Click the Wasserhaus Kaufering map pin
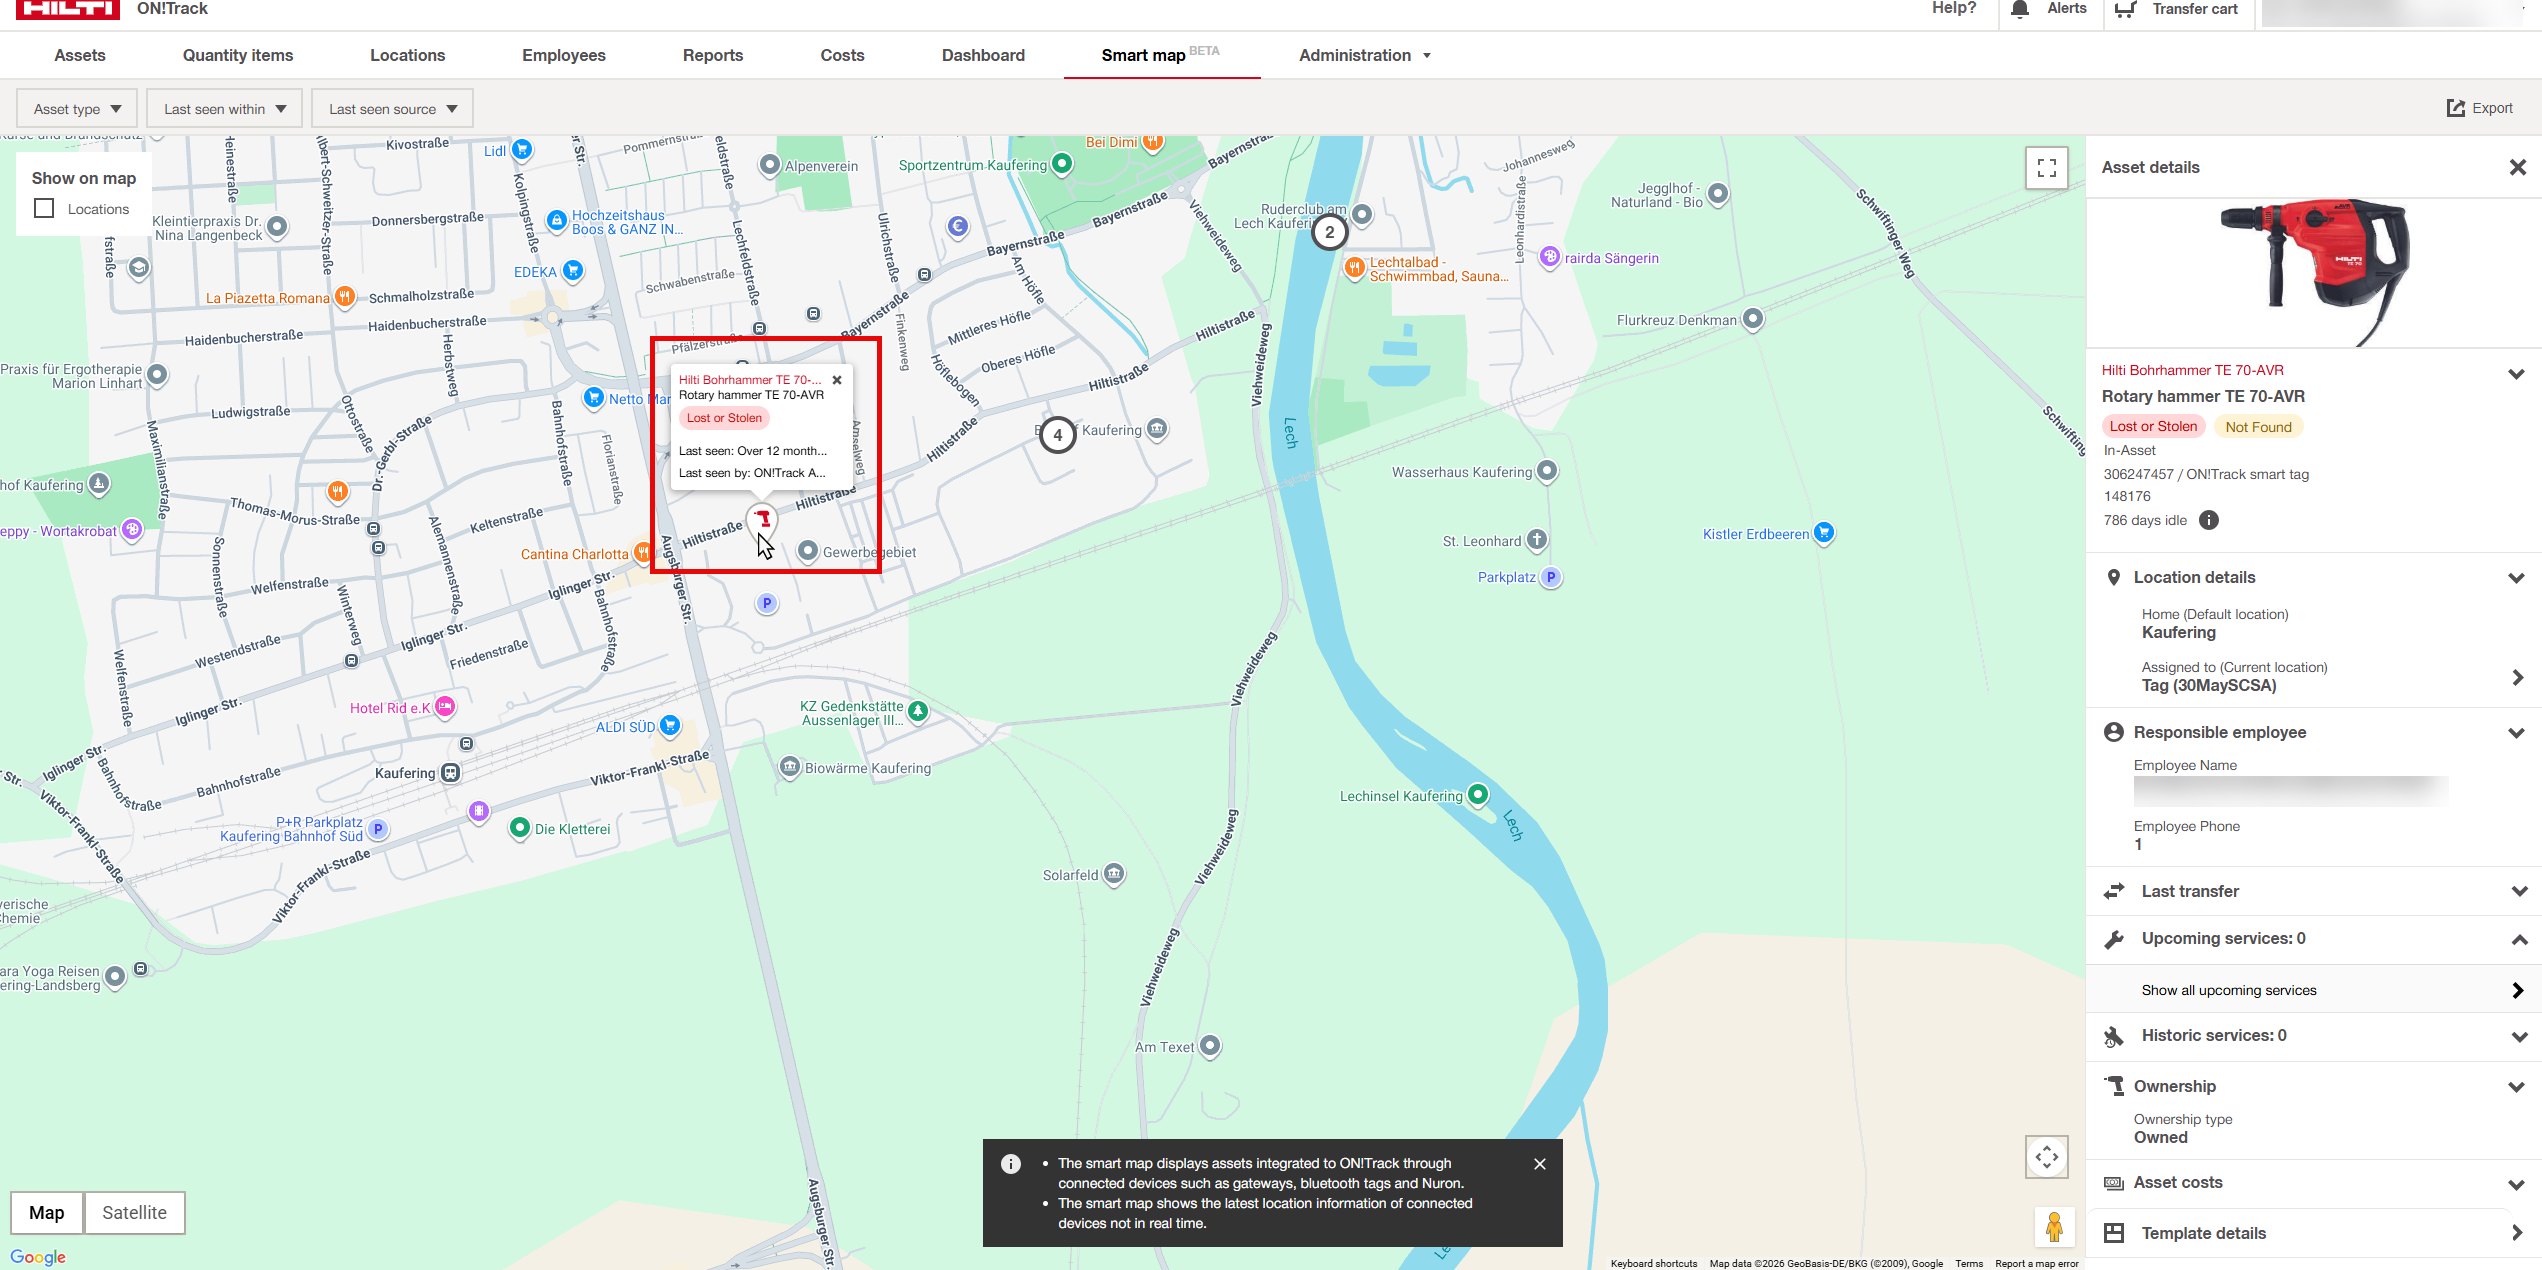Screen dimensions: 2542x1270 click(1547, 470)
